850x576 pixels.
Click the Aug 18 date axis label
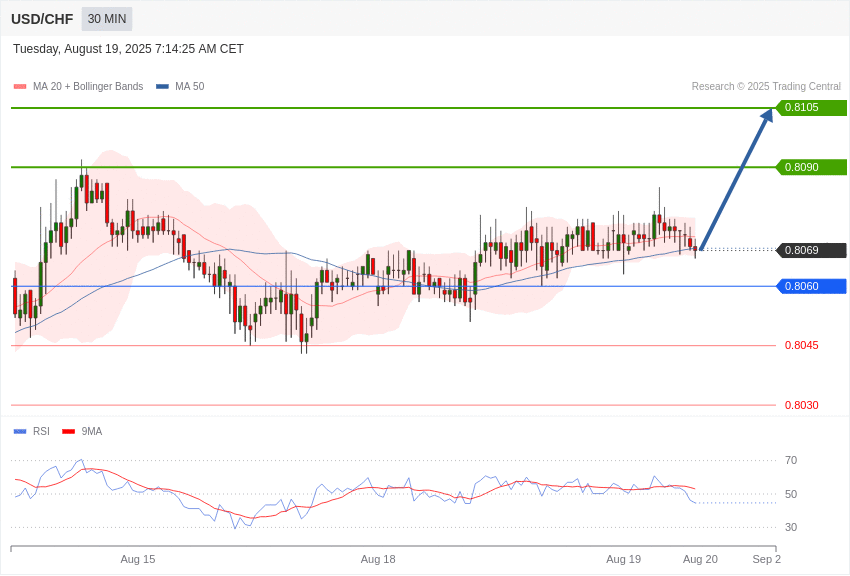click(378, 559)
